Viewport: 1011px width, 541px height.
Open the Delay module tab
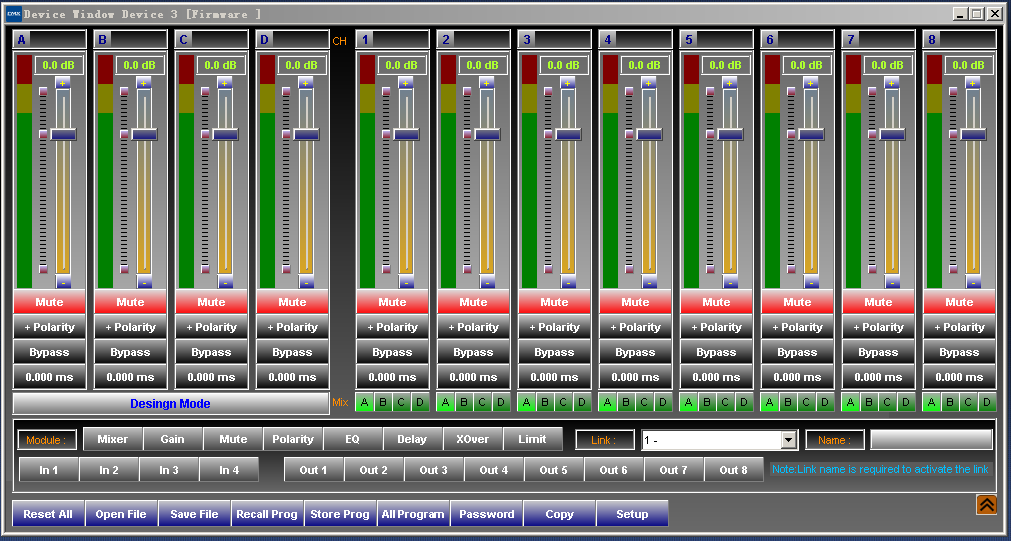413,439
